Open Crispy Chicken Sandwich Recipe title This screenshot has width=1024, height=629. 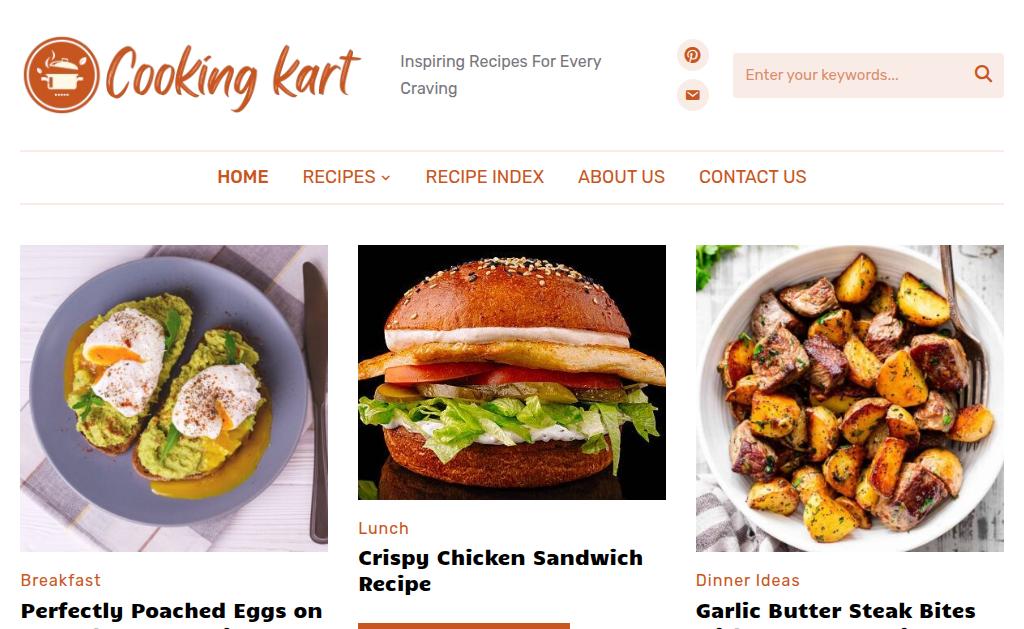pos(501,571)
